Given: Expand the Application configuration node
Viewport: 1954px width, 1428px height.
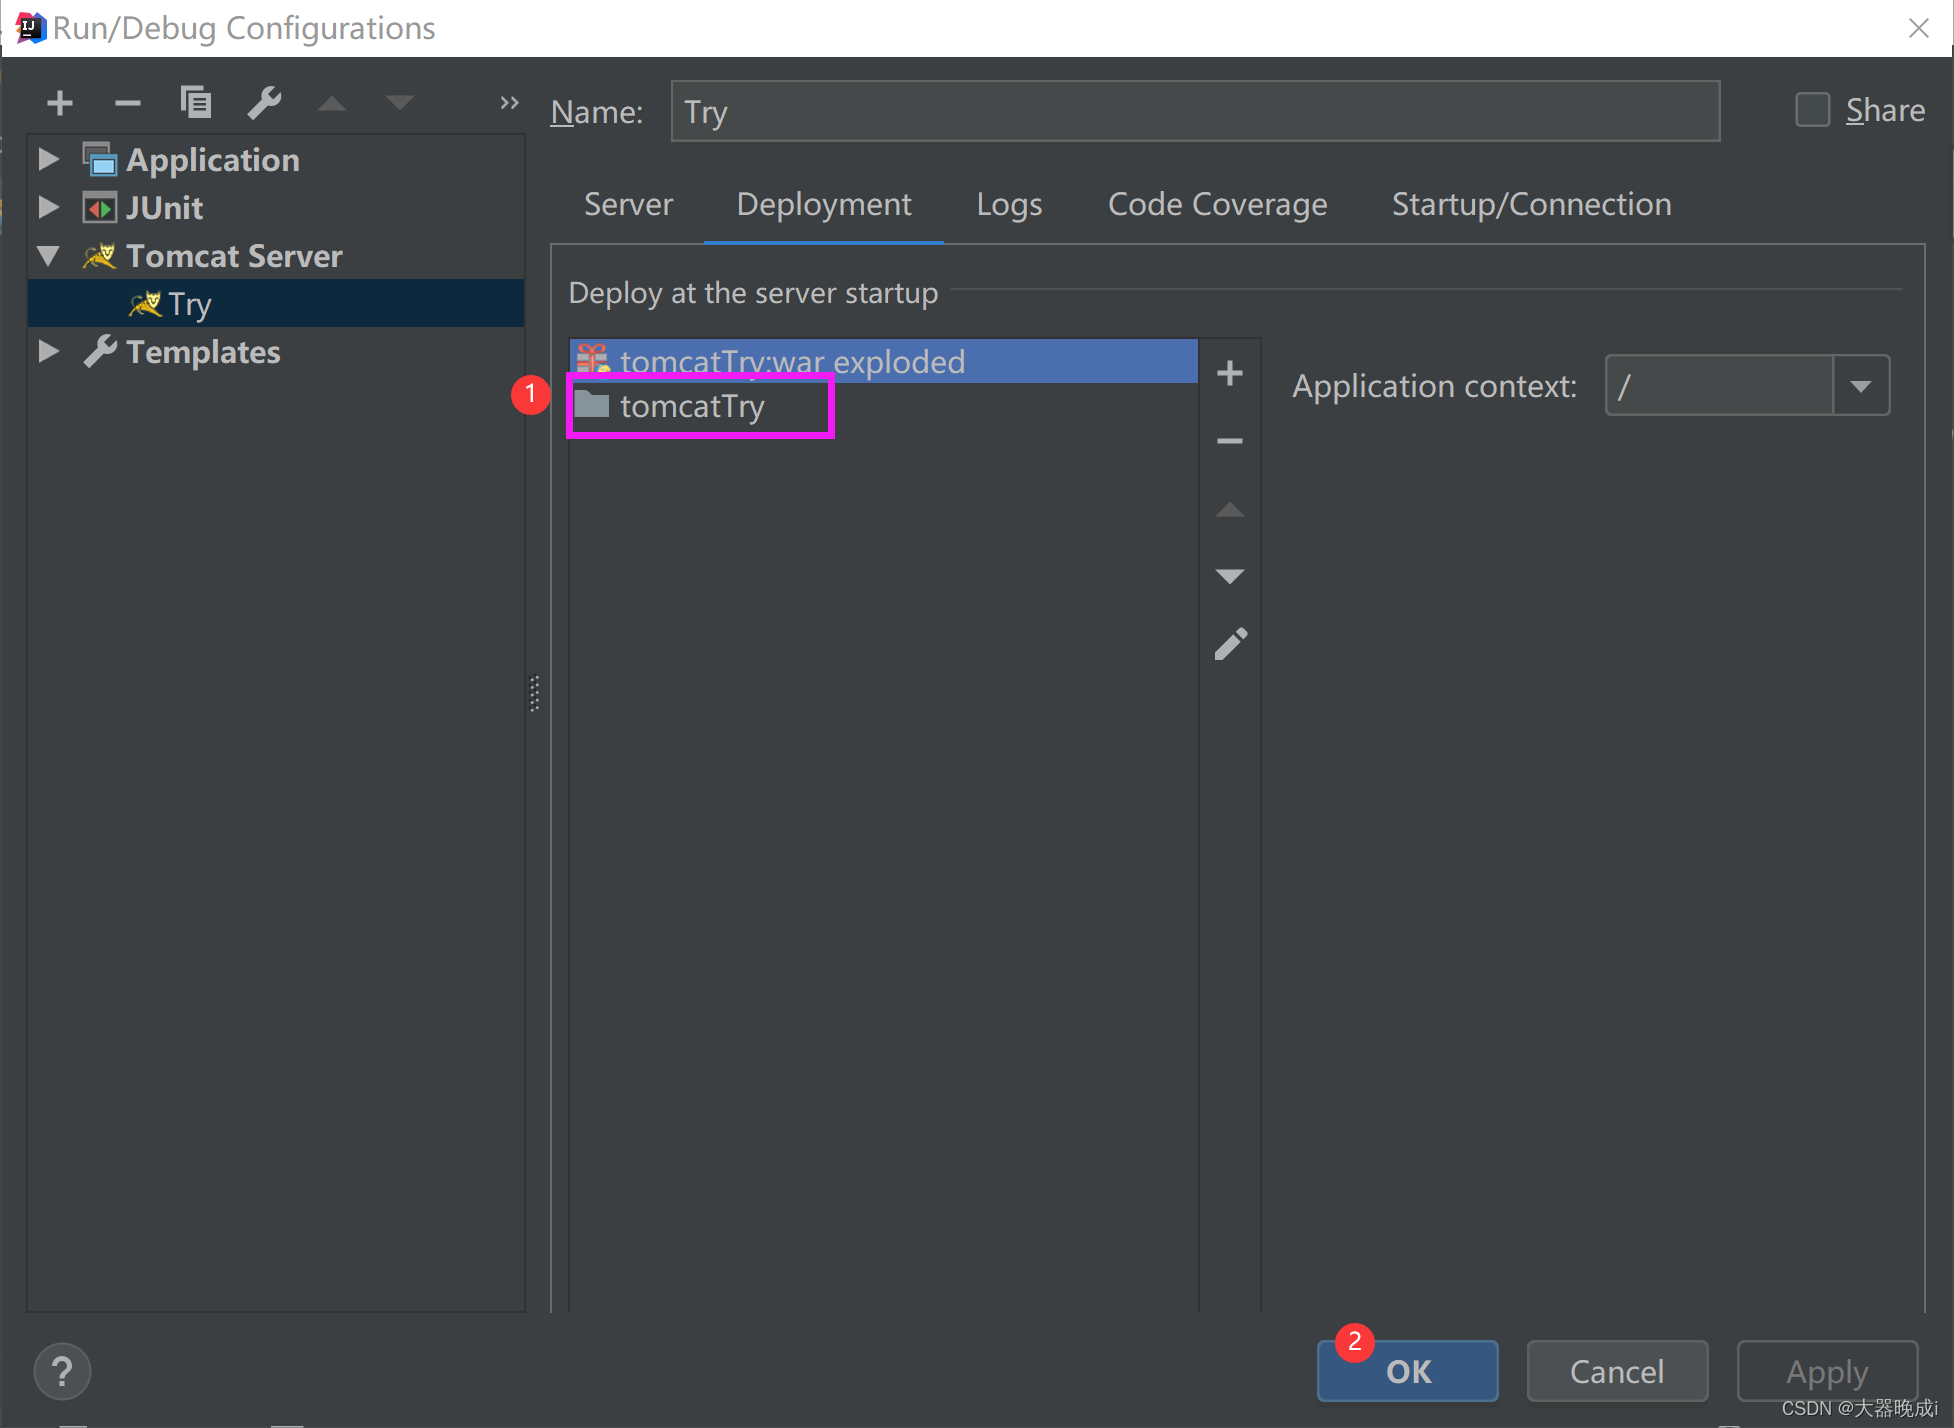Looking at the screenshot, I should pos(48,159).
